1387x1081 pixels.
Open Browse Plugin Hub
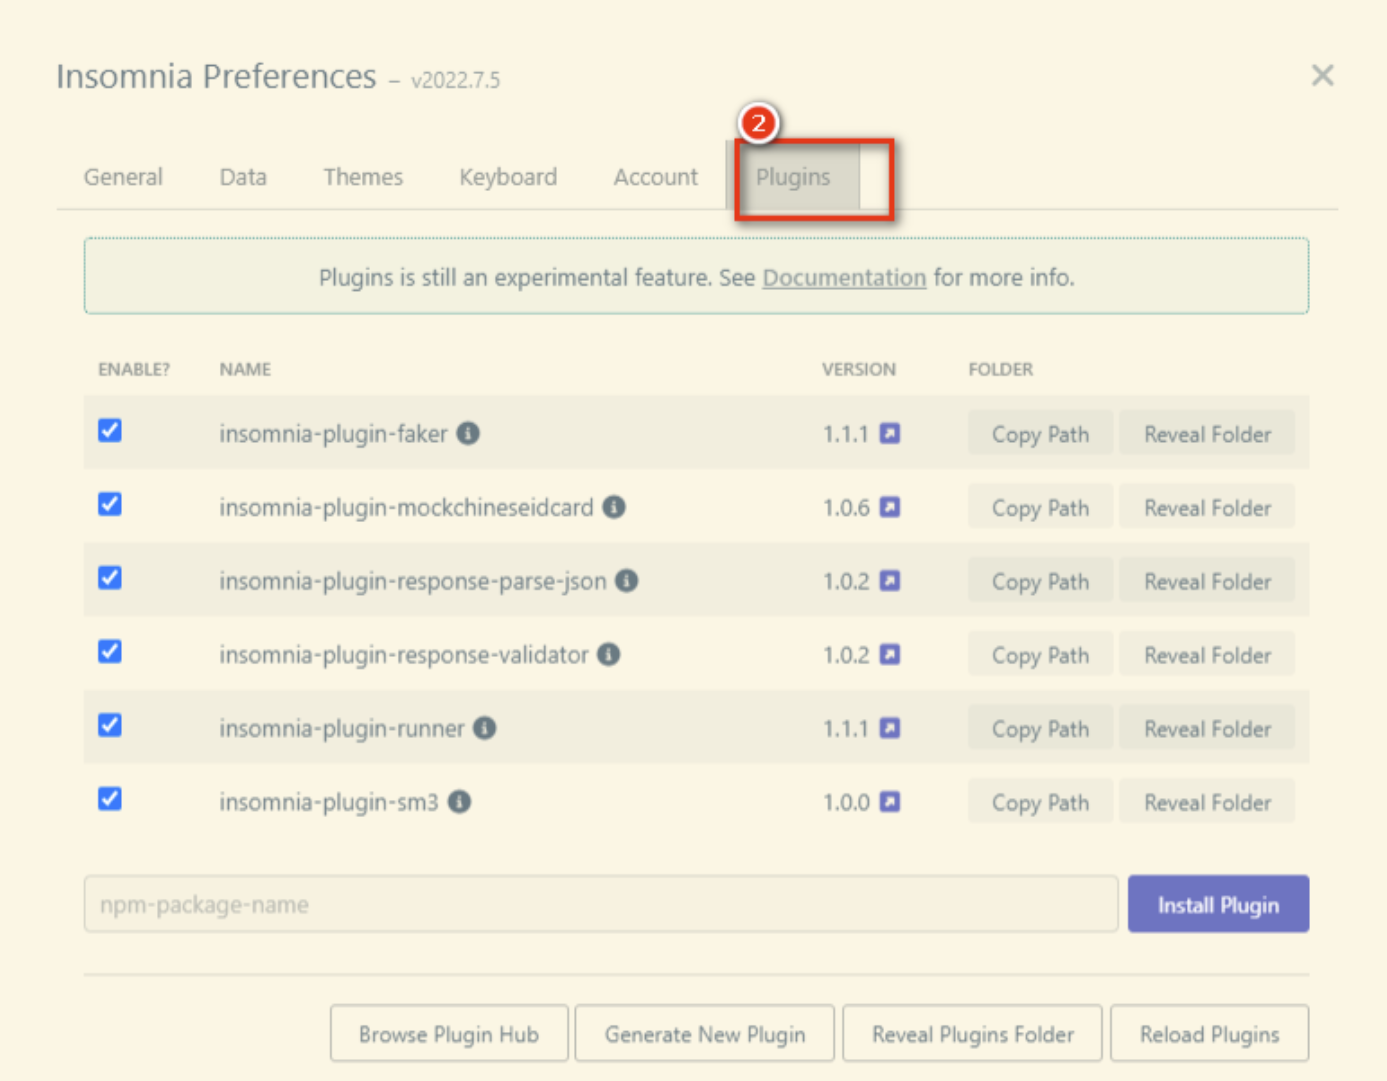[449, 1034]
